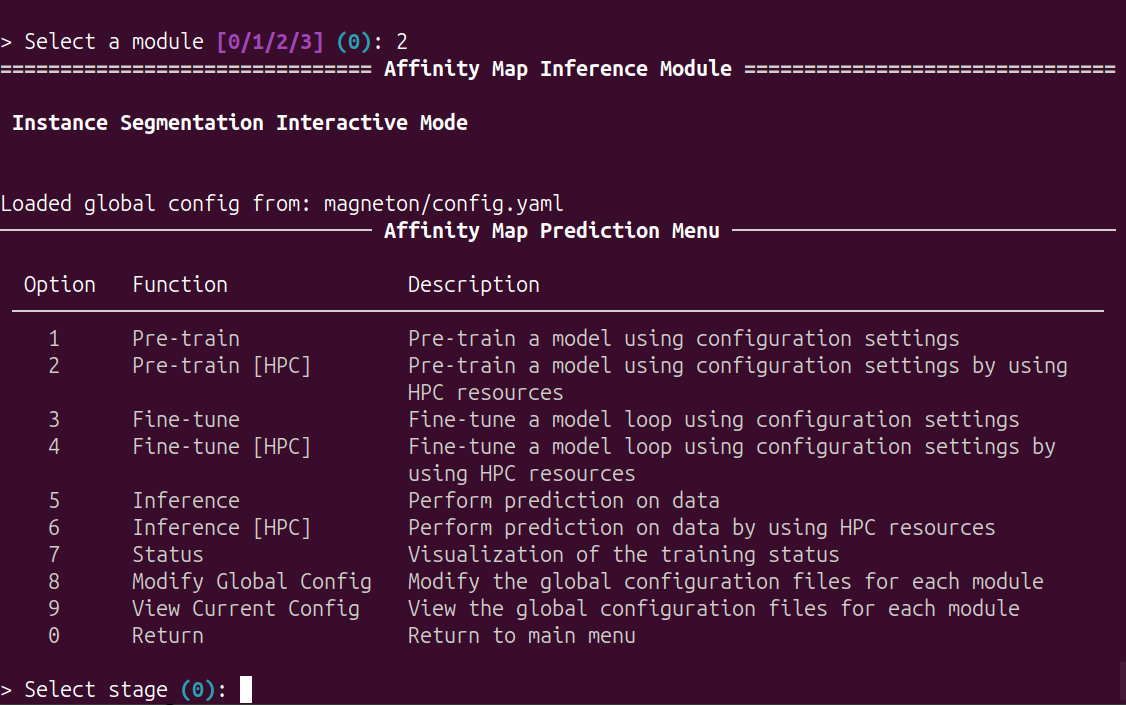
Task: Click the option number 5 in the menu
Action: click(x=54, y=501)
